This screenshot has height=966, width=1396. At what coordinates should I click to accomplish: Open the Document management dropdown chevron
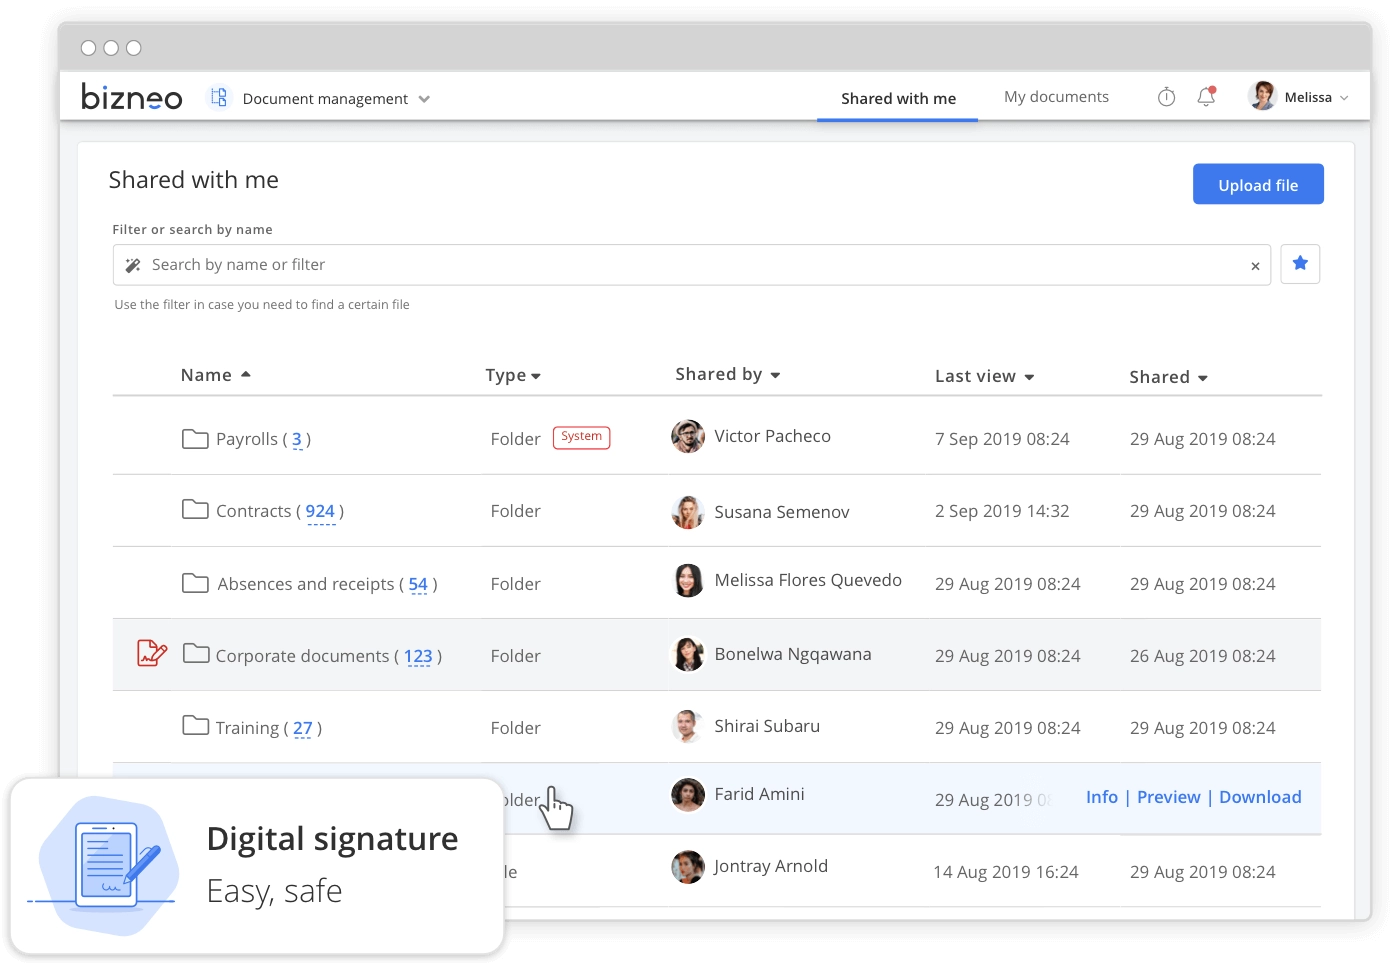click(x=424, y=99)
